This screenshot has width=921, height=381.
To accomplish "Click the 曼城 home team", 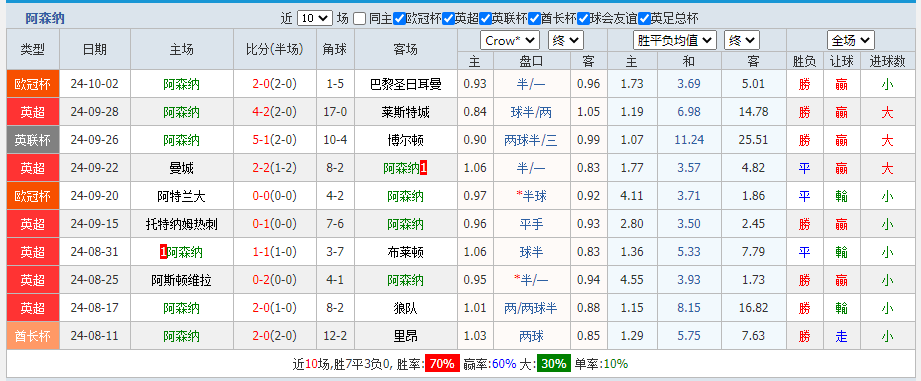I will (181, 168).
